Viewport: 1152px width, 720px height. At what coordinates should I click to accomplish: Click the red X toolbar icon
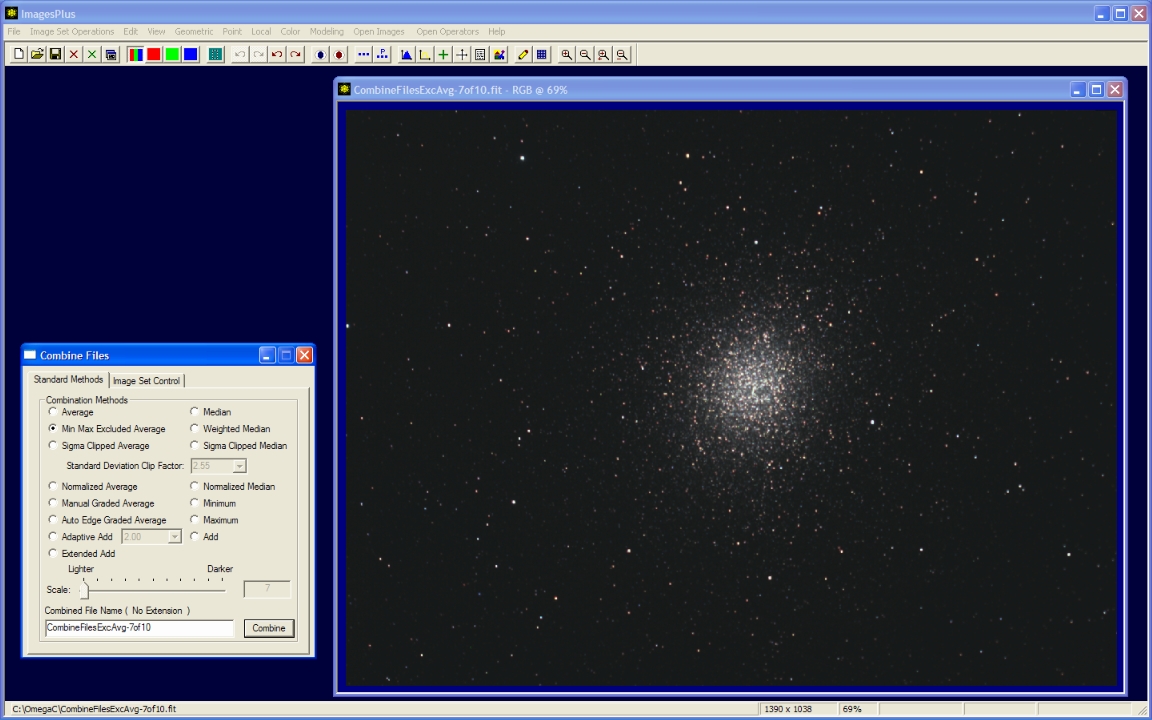click(x=73, y=54)
